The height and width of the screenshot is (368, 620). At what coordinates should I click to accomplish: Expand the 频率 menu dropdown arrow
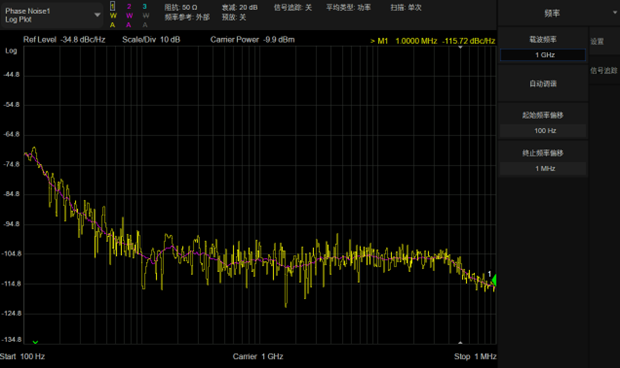coord(615,13)
